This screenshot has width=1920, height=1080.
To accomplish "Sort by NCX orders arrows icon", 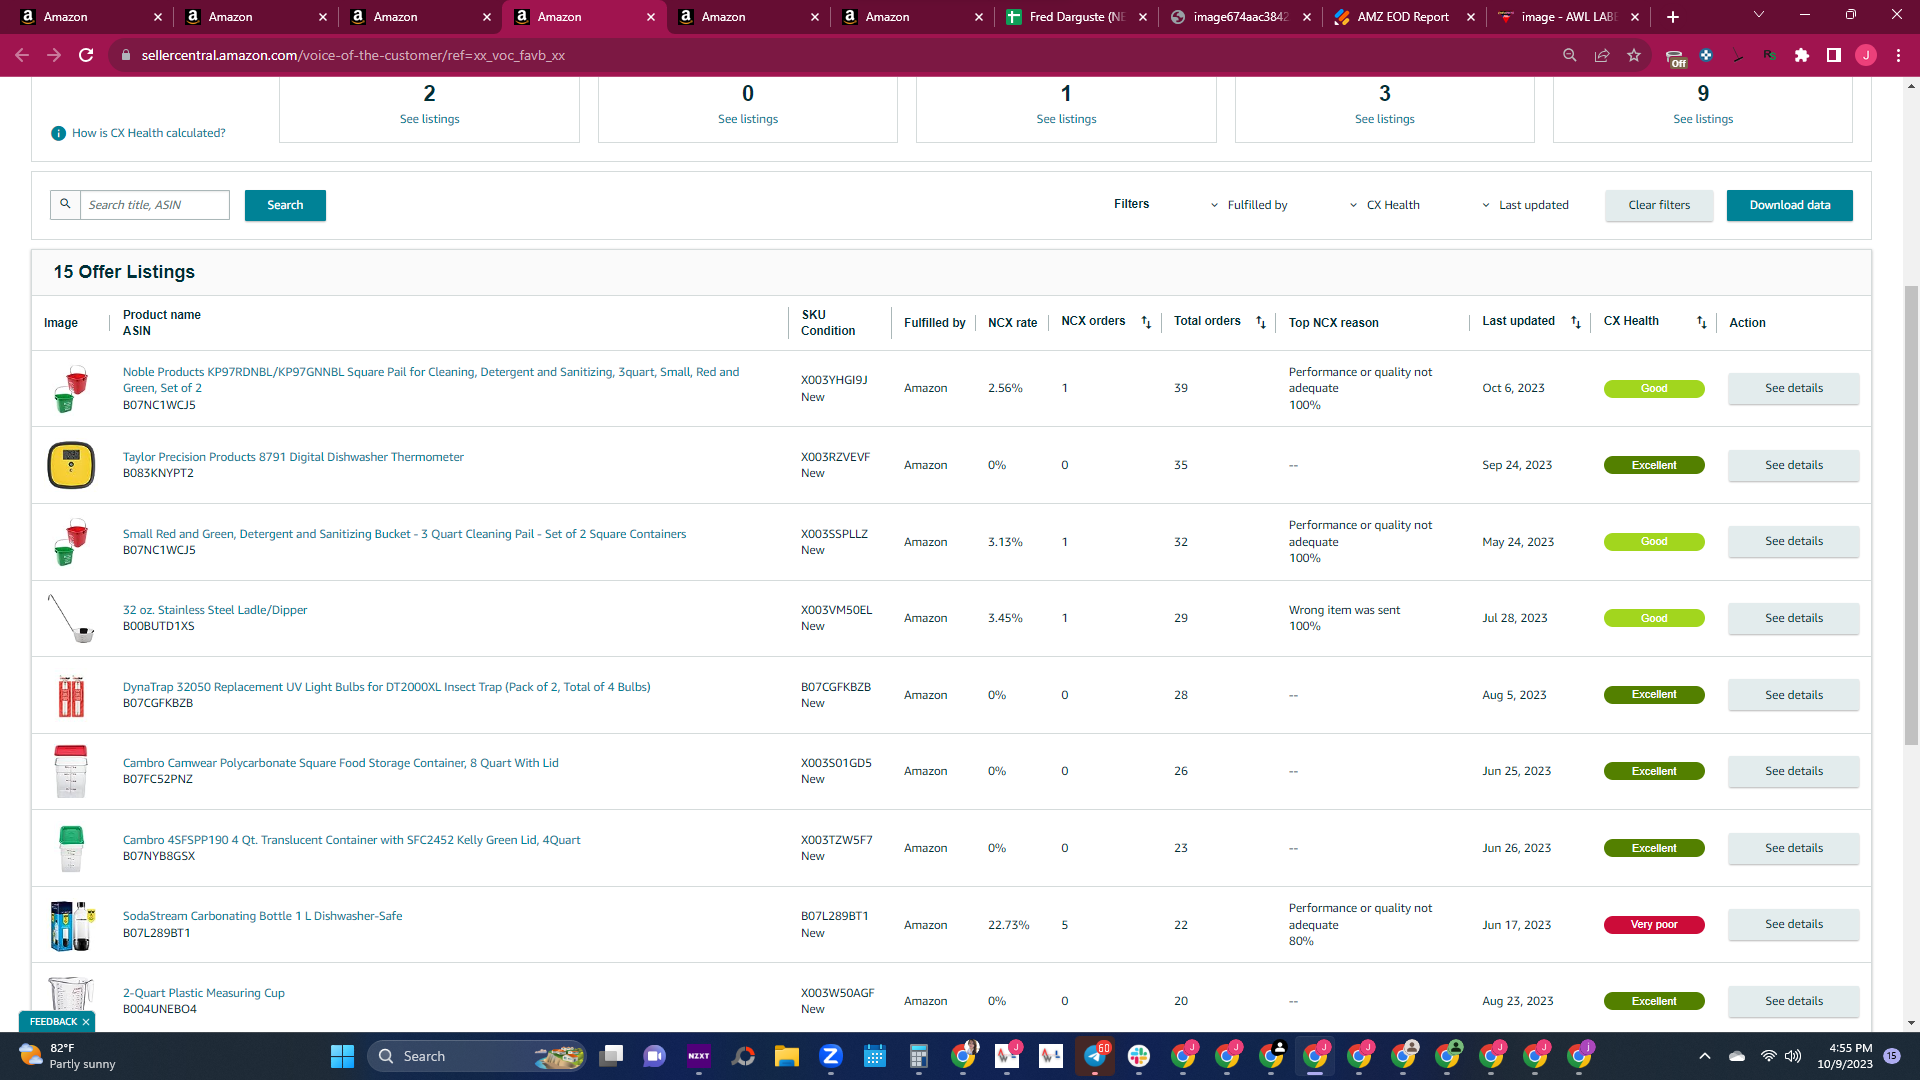I will click(x=1146, y=322).
